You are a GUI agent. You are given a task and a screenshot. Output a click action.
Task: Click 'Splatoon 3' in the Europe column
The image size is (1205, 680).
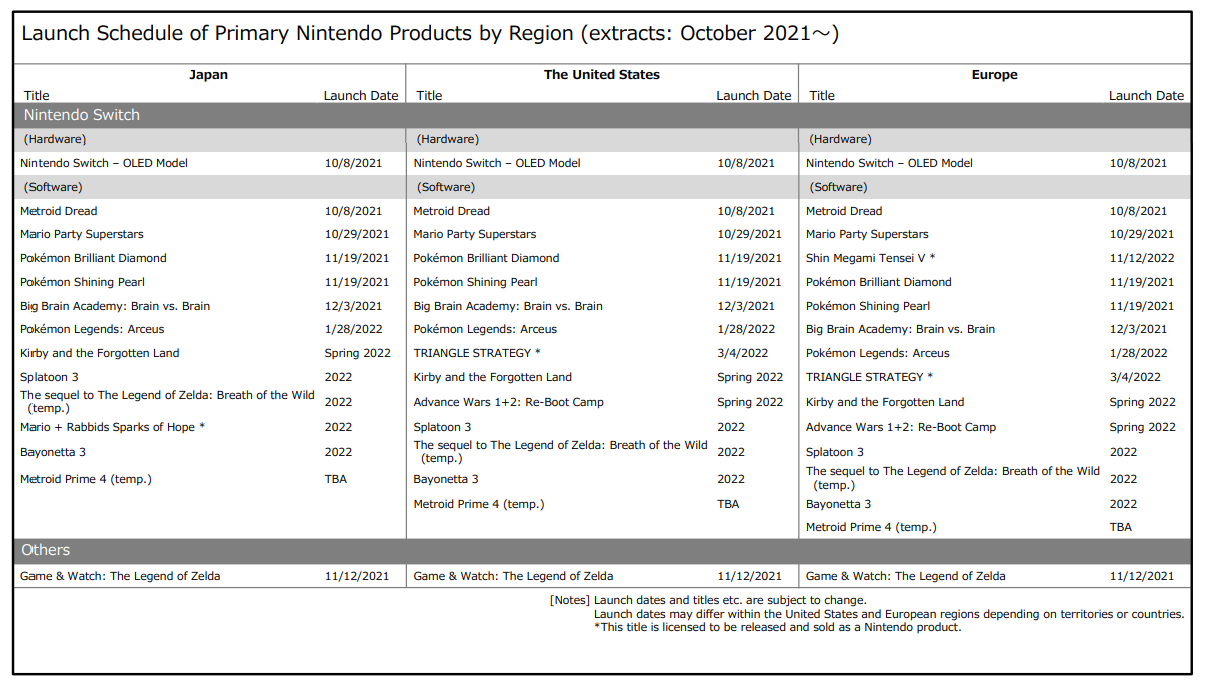tap(835, 452)
